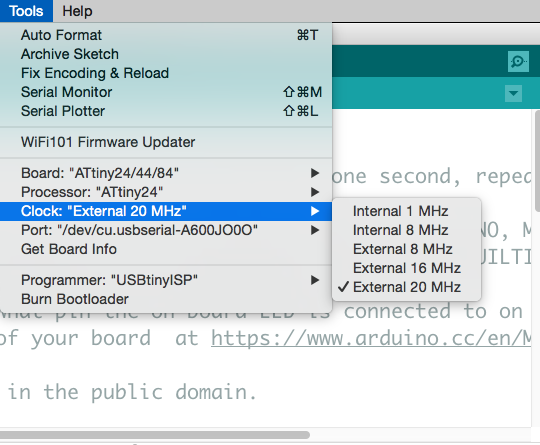Click the vertical editor scrollbar thumb
This screenshot has width=540, height=445.
[x=538, y=161]
